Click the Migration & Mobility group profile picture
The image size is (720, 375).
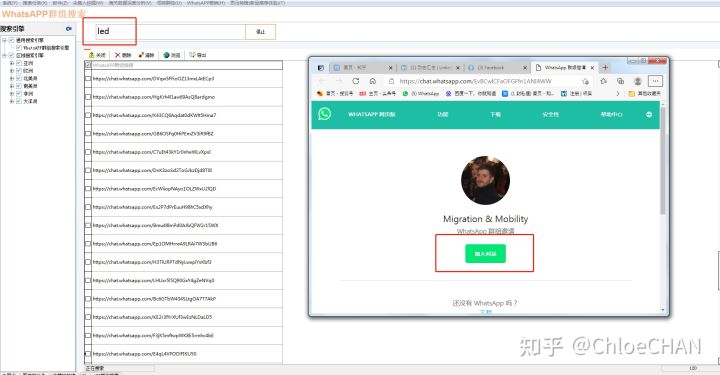coord(485,180)
